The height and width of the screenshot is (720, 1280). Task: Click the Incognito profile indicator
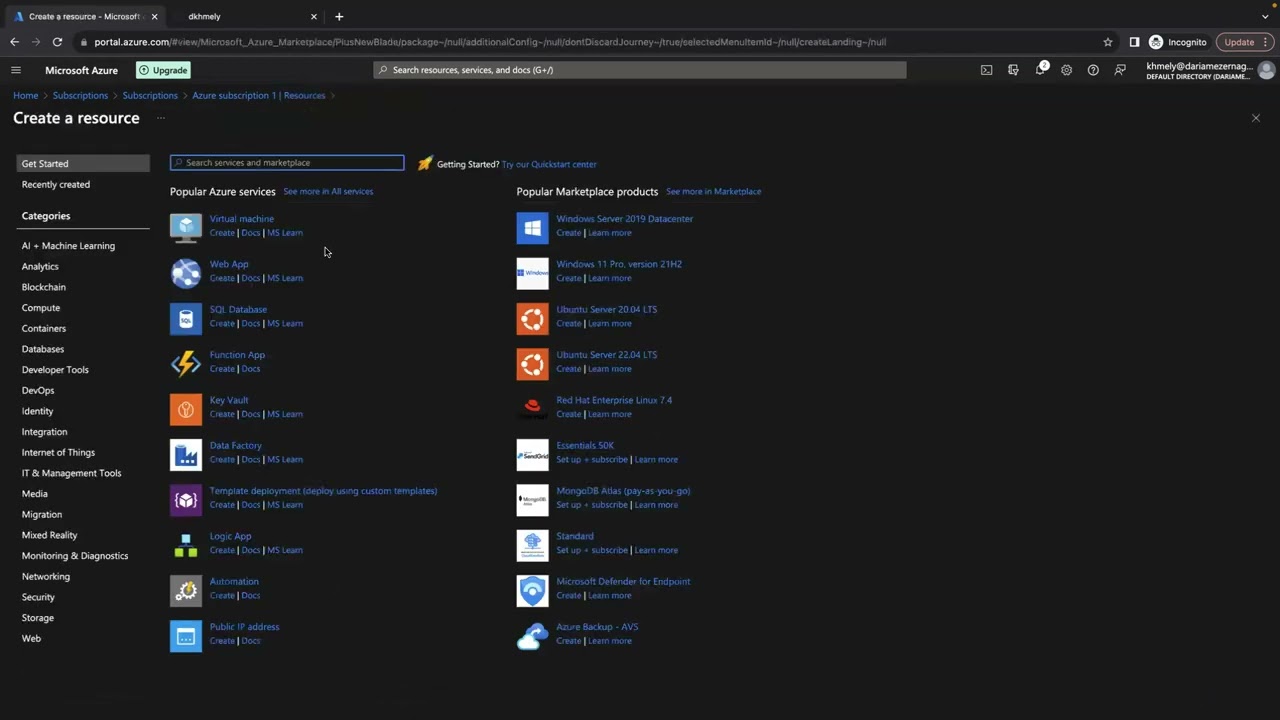click(1178, 42)
